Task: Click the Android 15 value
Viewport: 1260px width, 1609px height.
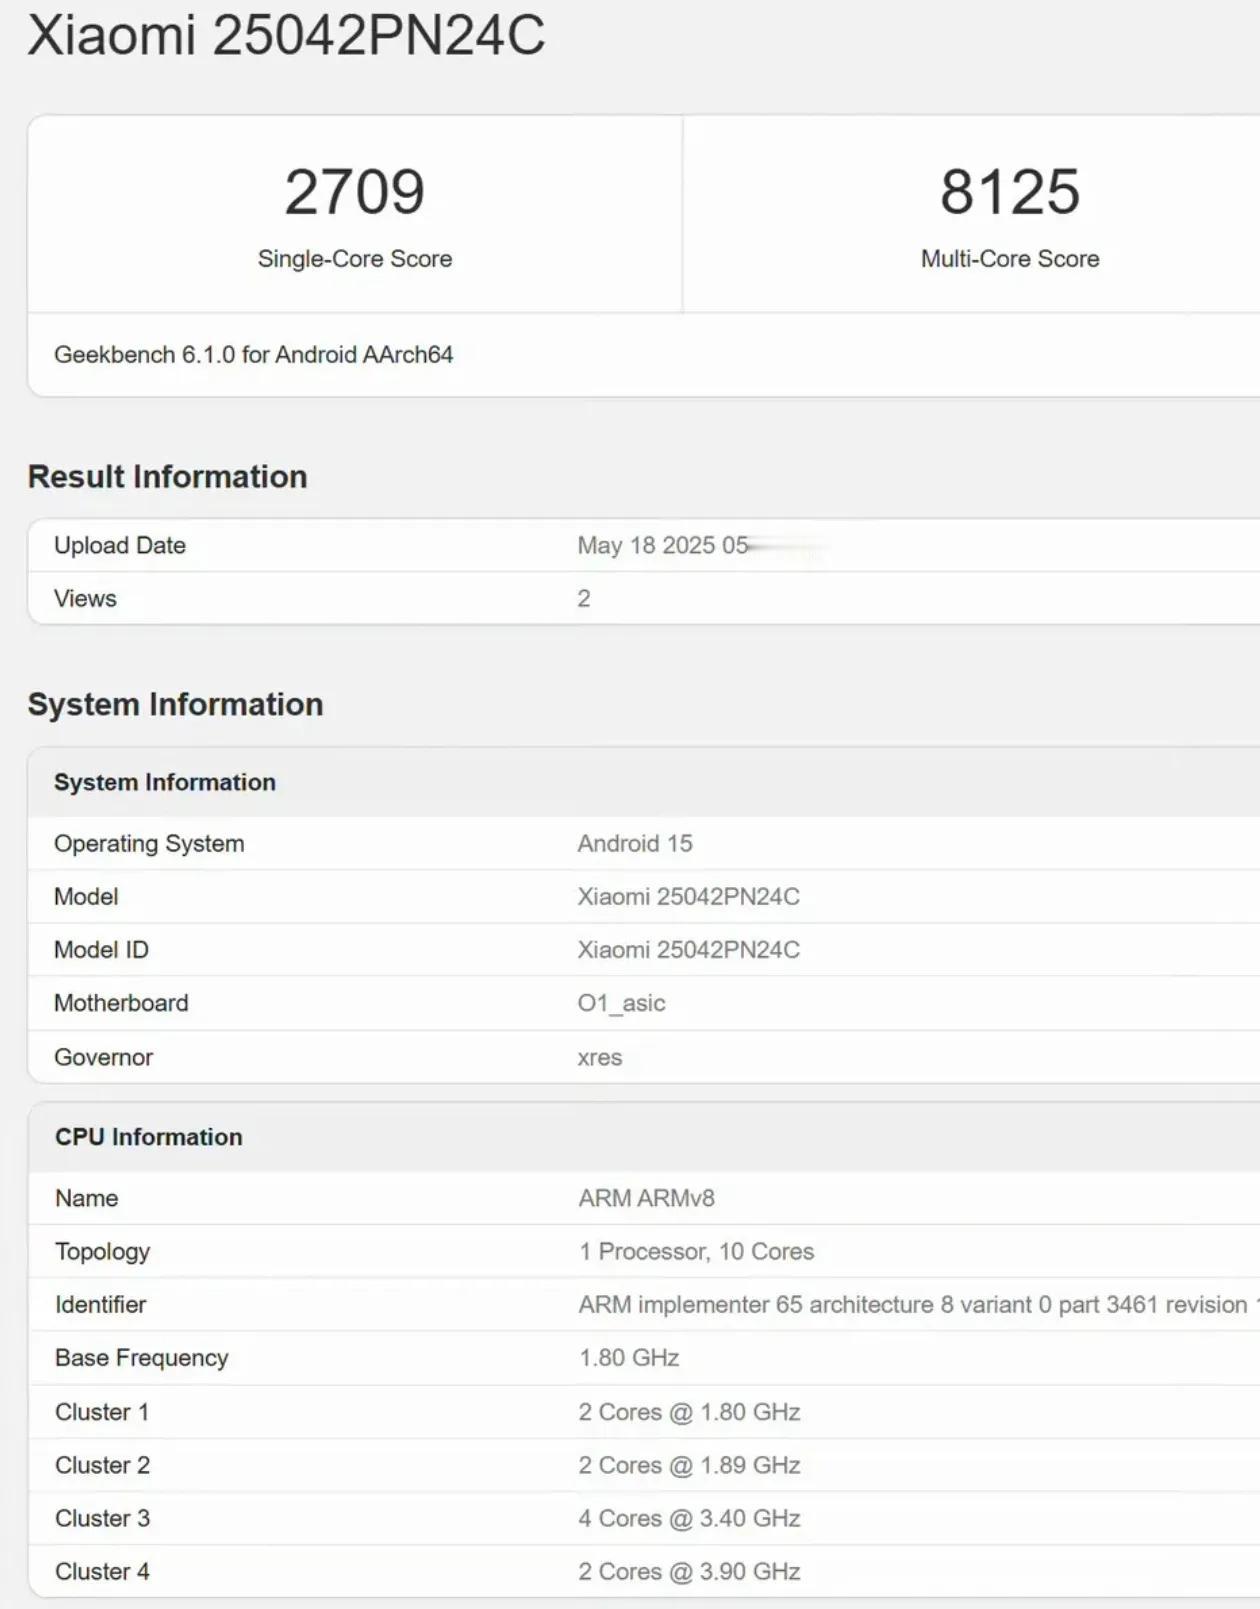Action: [635, 843]
